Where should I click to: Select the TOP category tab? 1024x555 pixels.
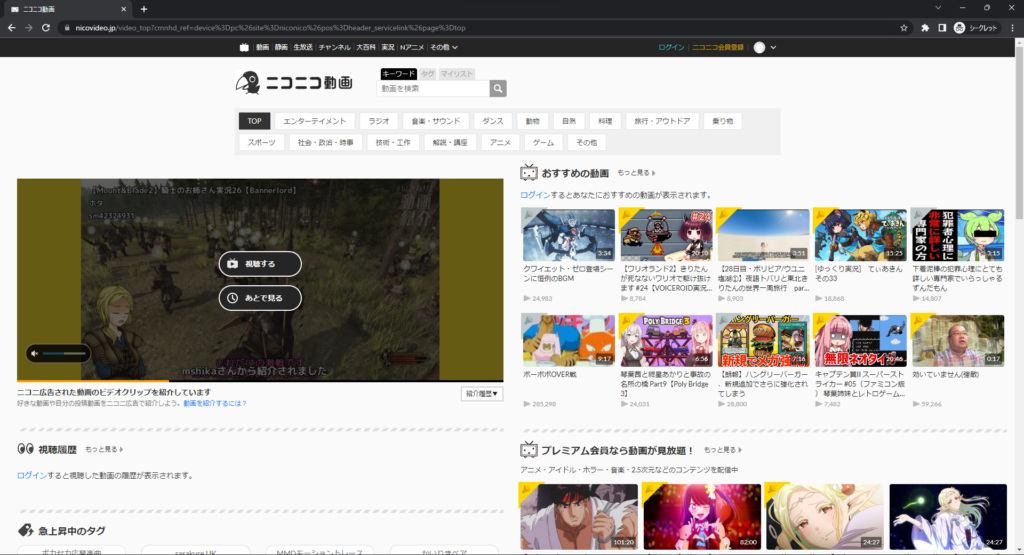(255, 121)
